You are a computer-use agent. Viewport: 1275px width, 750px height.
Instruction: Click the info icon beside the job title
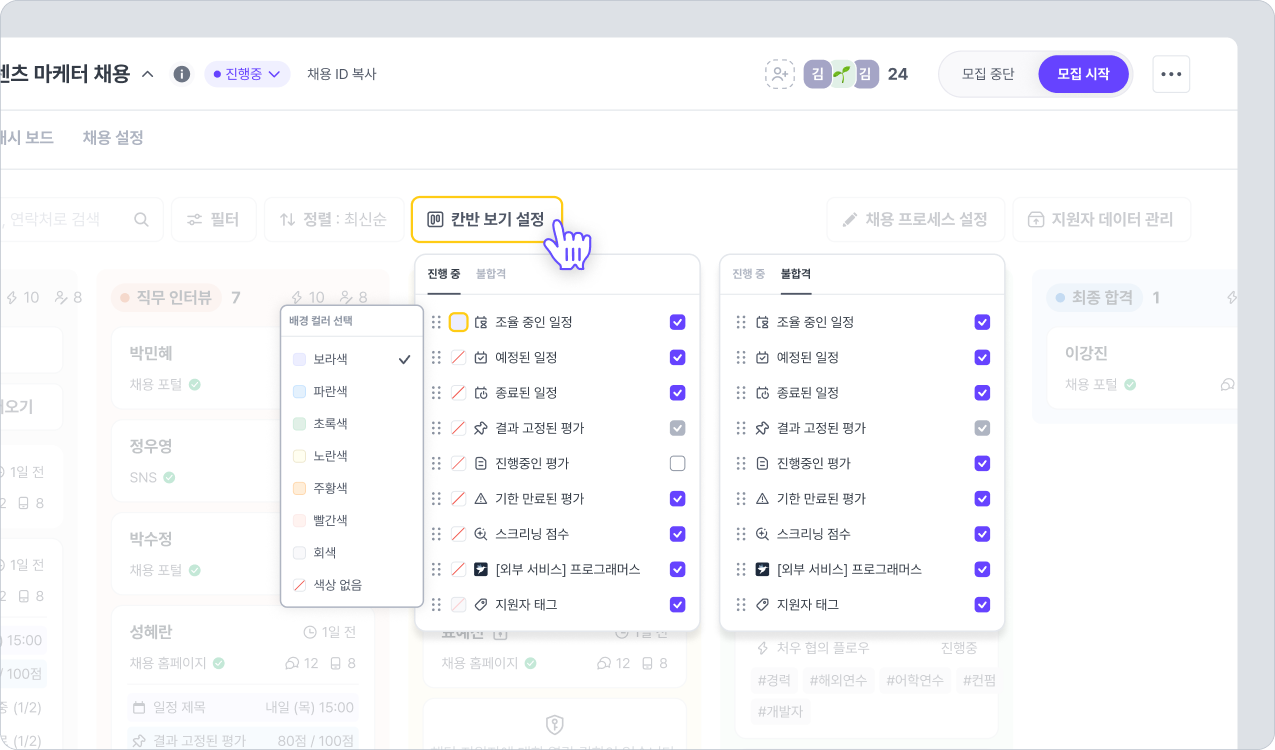pyautogui.click(x=181, y=74)
